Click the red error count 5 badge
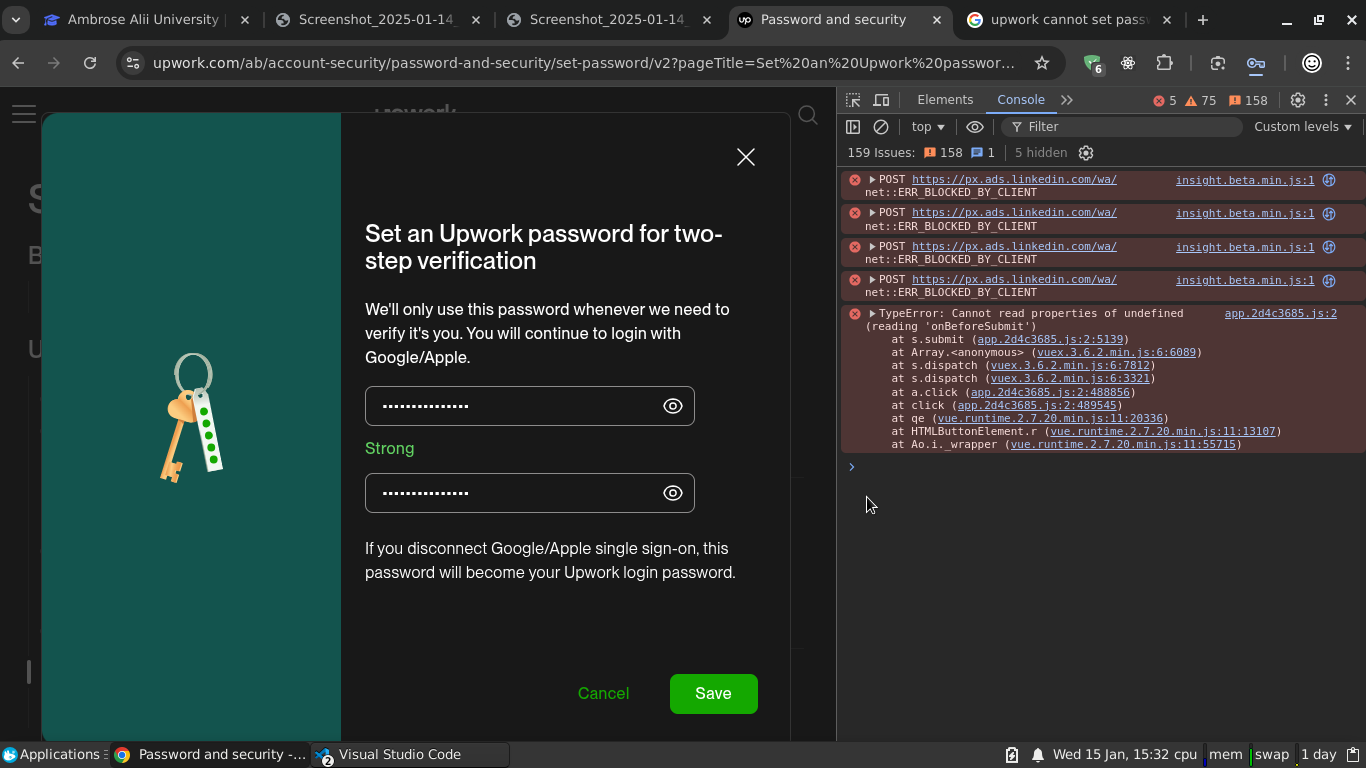The image size is (1366, 768). coord(1165,100)
